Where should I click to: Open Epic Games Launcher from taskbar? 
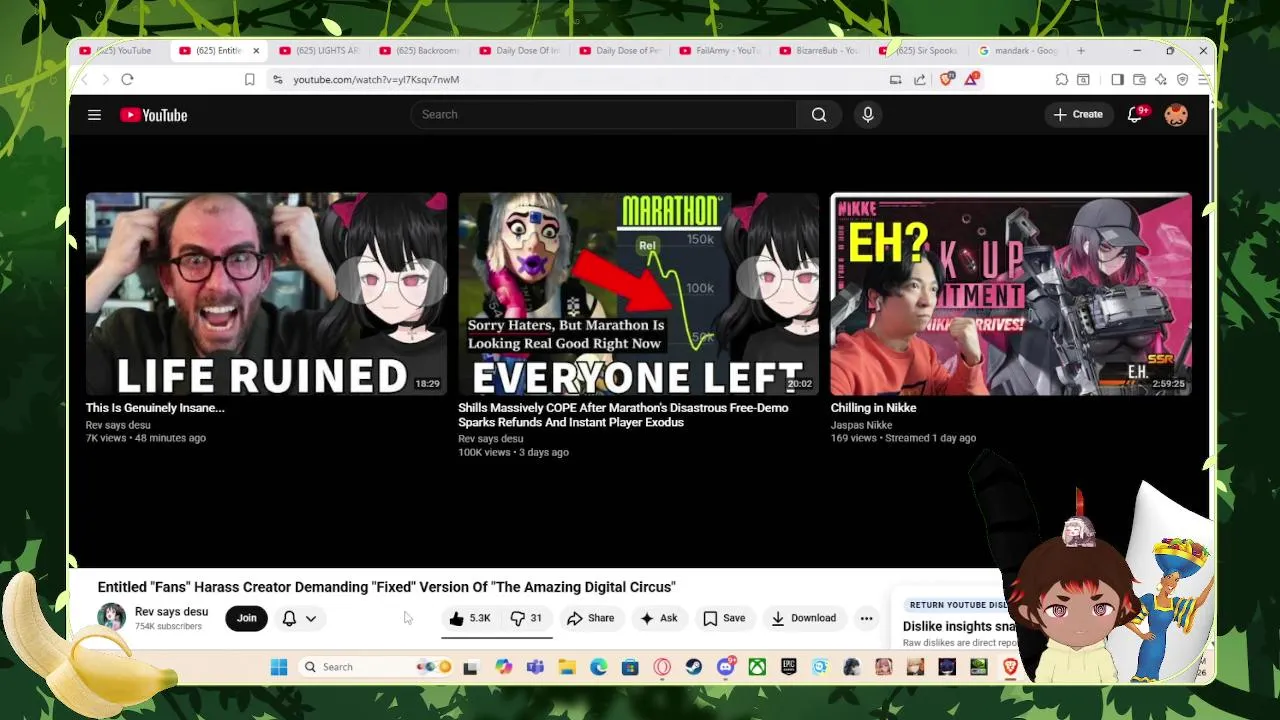click(x=789, y=667)
